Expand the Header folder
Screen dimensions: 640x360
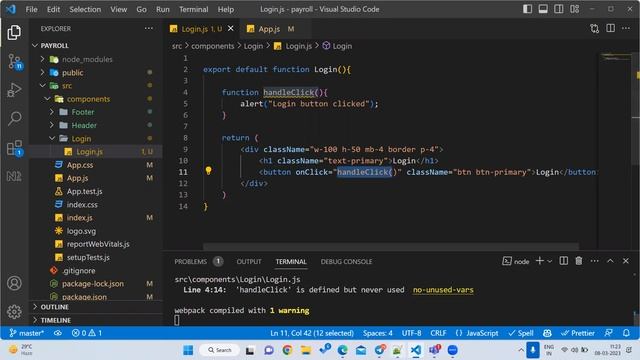(x=52, y=125)
